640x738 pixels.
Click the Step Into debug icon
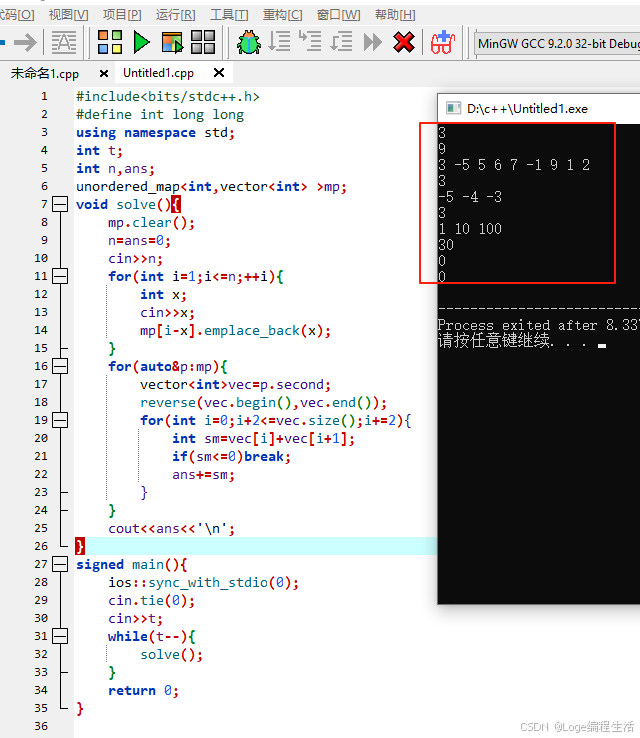[x=310, y=41]
